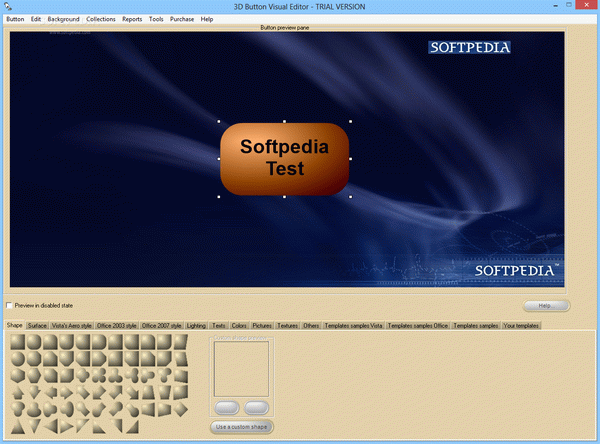The height and width of the screenshot is (444, 600).
Task: Click the application icon in title bar
Action: [7, 6]
